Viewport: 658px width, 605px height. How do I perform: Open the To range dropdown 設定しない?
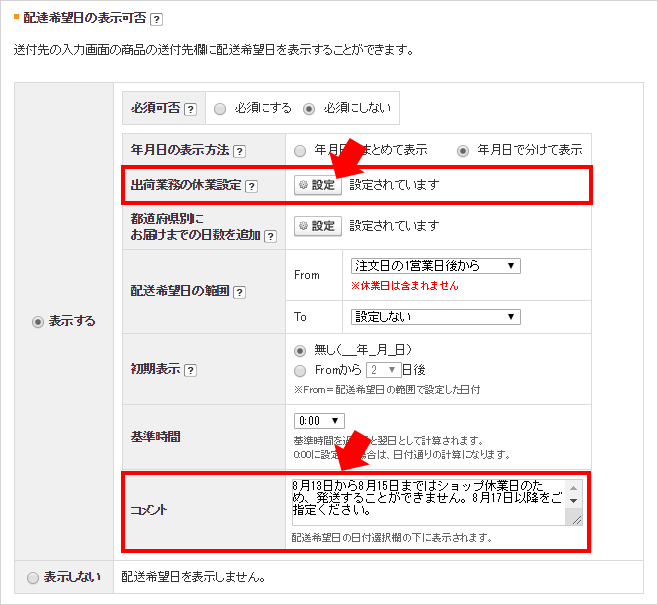point(436,317)
